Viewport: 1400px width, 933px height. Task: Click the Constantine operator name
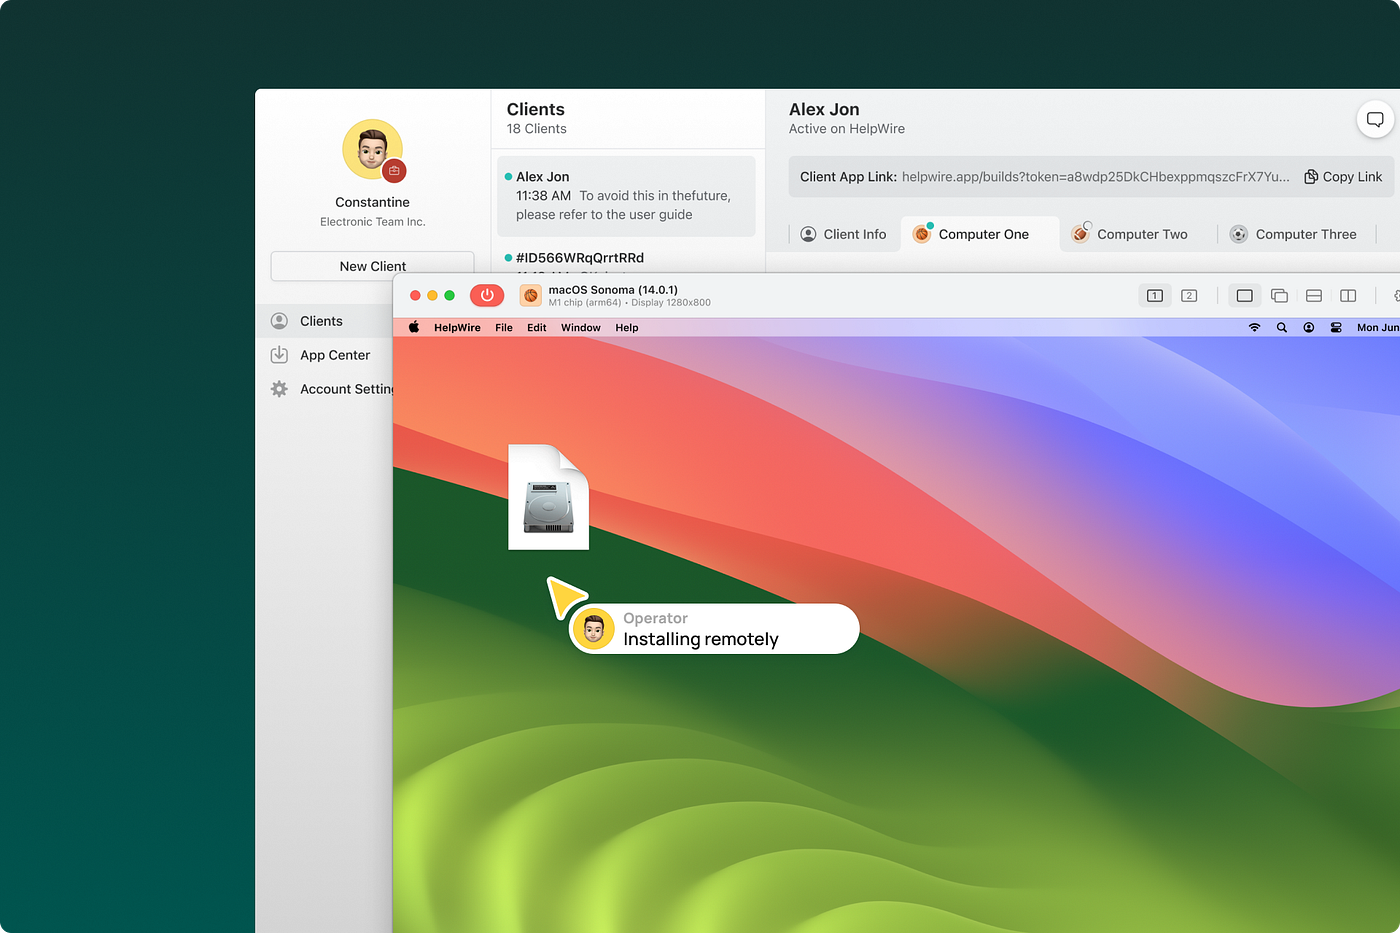coord(372,202)
